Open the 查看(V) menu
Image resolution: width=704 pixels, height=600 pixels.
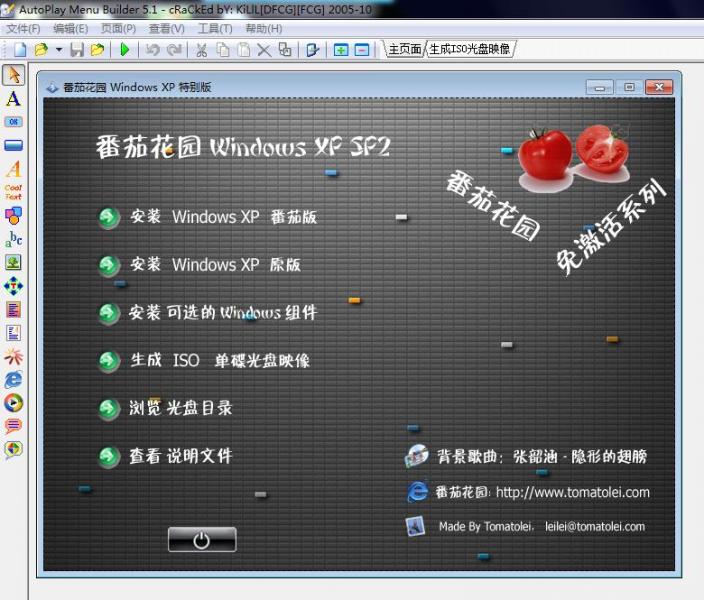coord(167,29)
